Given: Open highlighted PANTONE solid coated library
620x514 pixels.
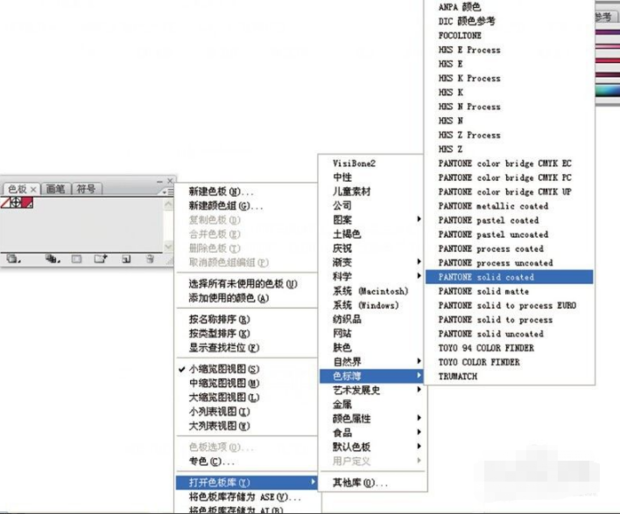Looking at the screenshot, I should [x=509, y=277].
